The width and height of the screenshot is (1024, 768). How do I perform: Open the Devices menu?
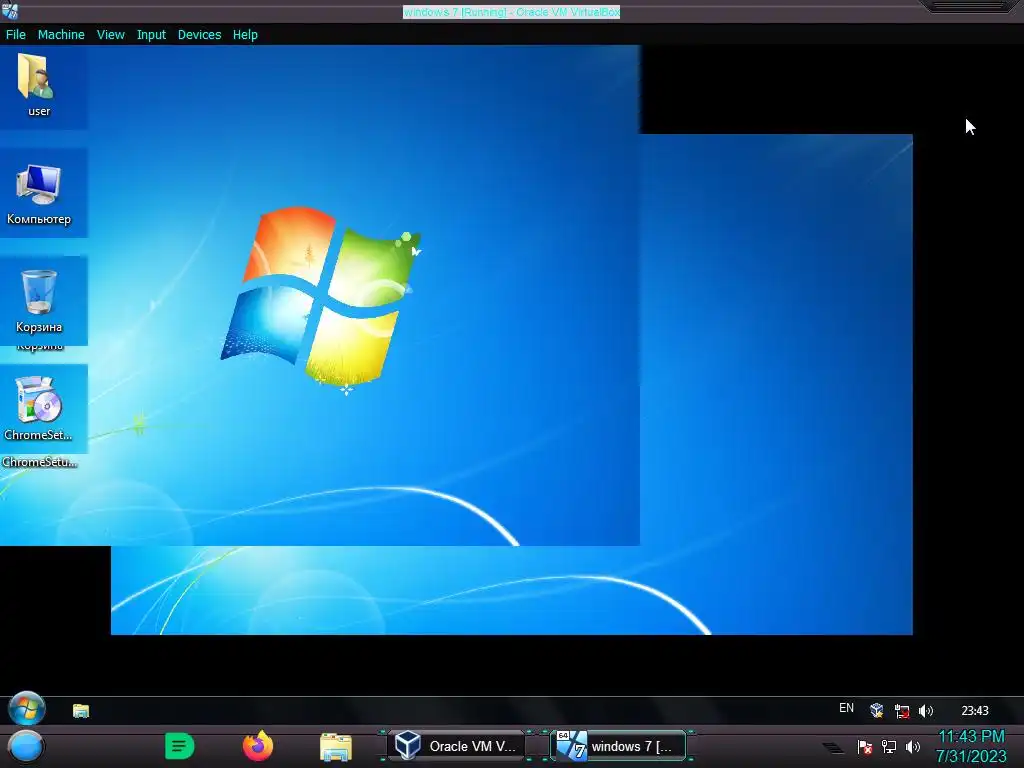point(199,35)
